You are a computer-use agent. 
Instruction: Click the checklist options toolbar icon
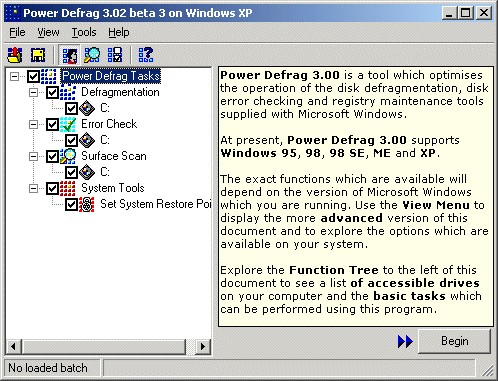pyautogui.click(x=115, y=55)
